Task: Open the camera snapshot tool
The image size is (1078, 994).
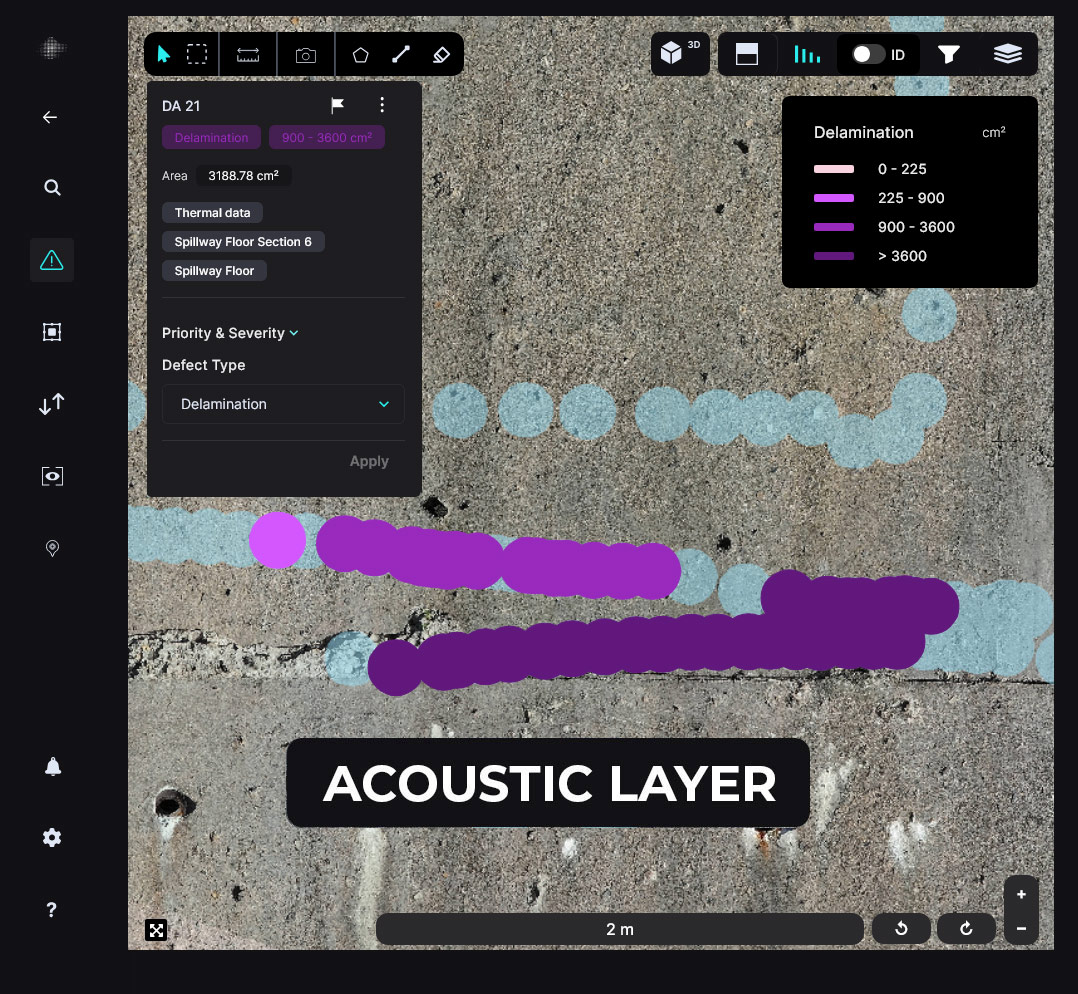Action: pyautogui.click(x=306, y=55)
